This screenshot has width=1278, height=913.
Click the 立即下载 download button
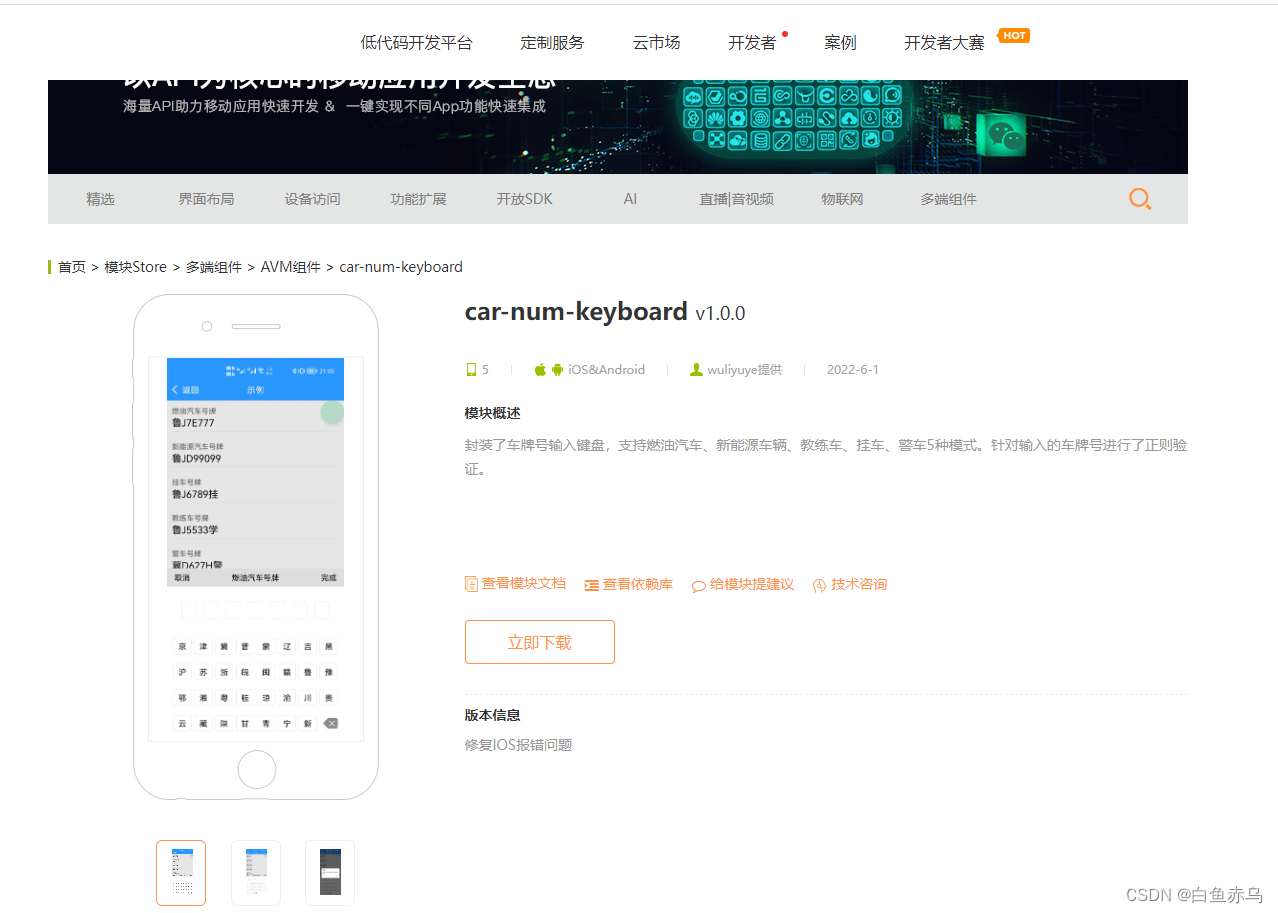click(540, 642)
